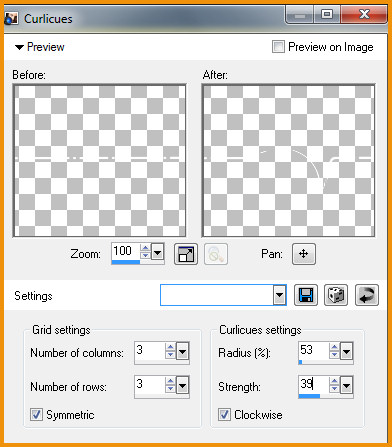The width and height of the screenshot is (392, 447).
Task: Click the save preset floppy disk icon
Action: coord(306,295)
